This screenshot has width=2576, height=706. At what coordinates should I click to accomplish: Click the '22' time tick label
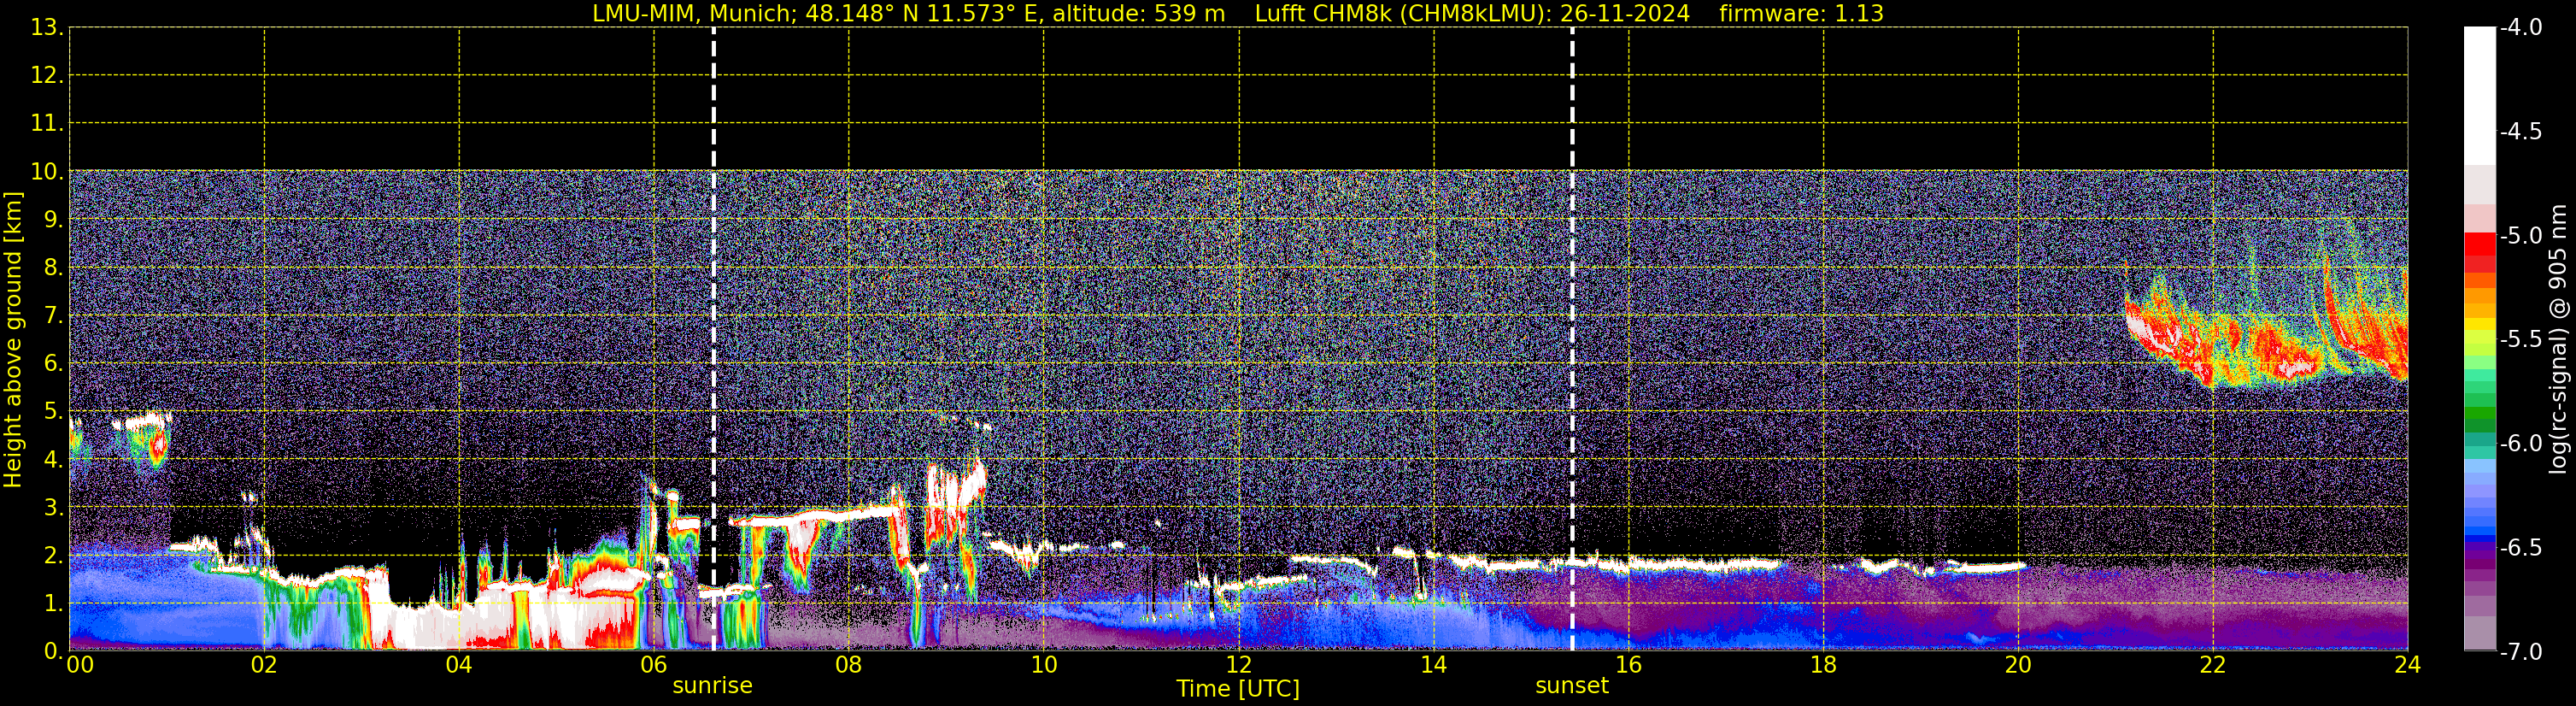(2213, 664)
